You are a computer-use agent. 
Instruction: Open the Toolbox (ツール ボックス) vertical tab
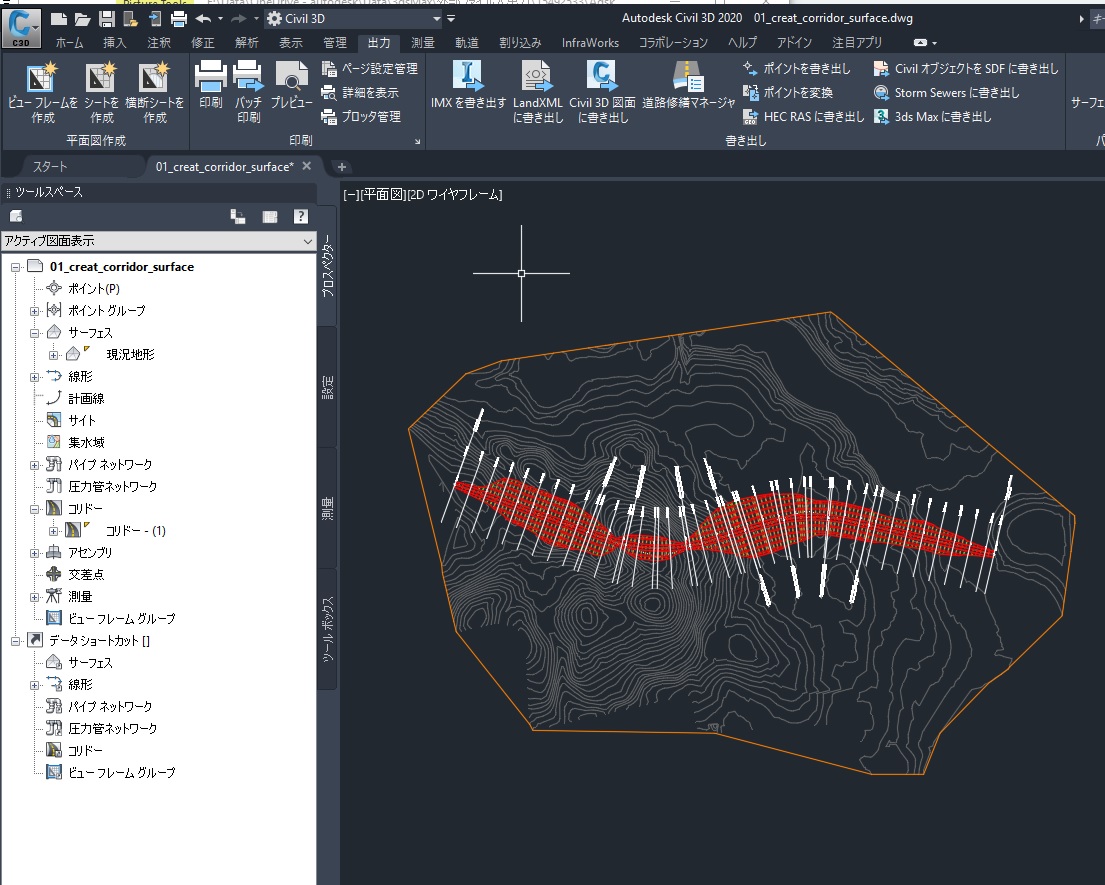coord(328,629)
